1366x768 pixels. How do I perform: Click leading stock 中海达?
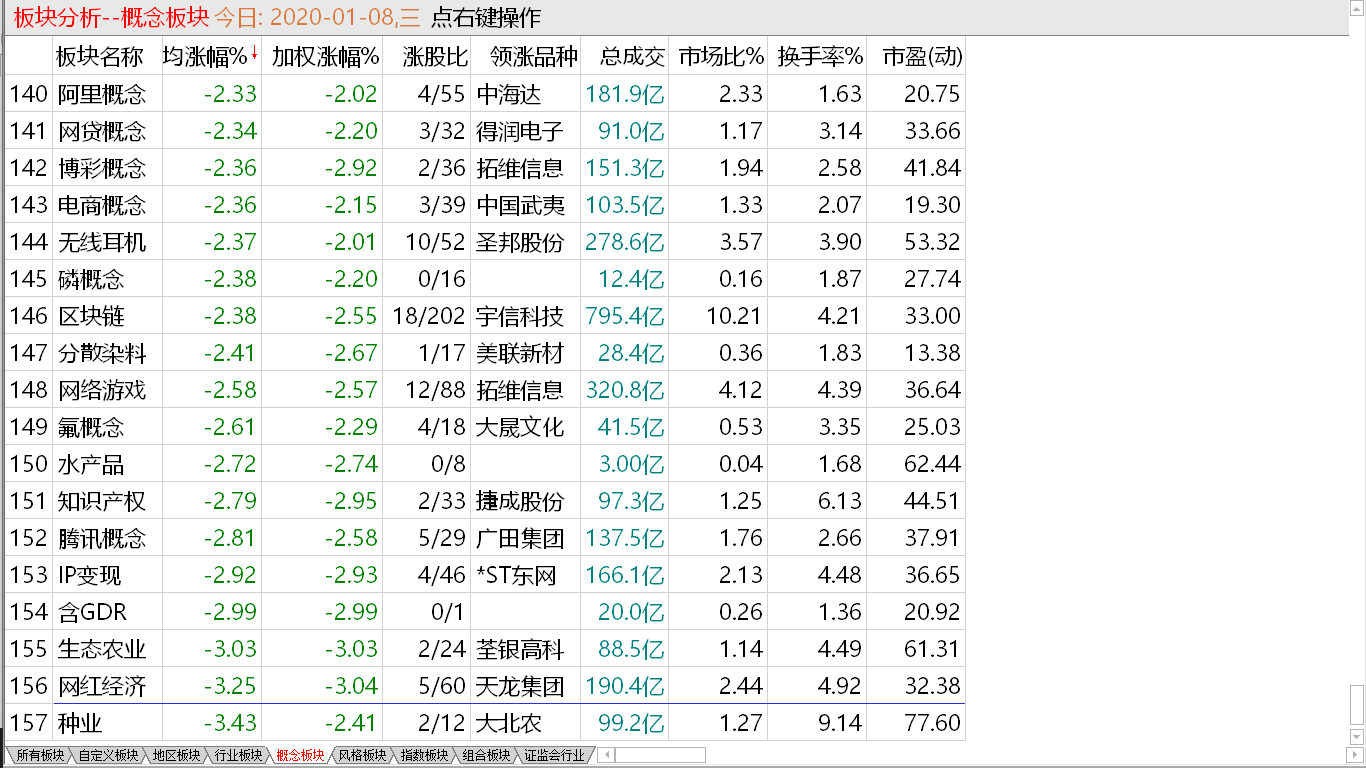(x=509, y=94)
